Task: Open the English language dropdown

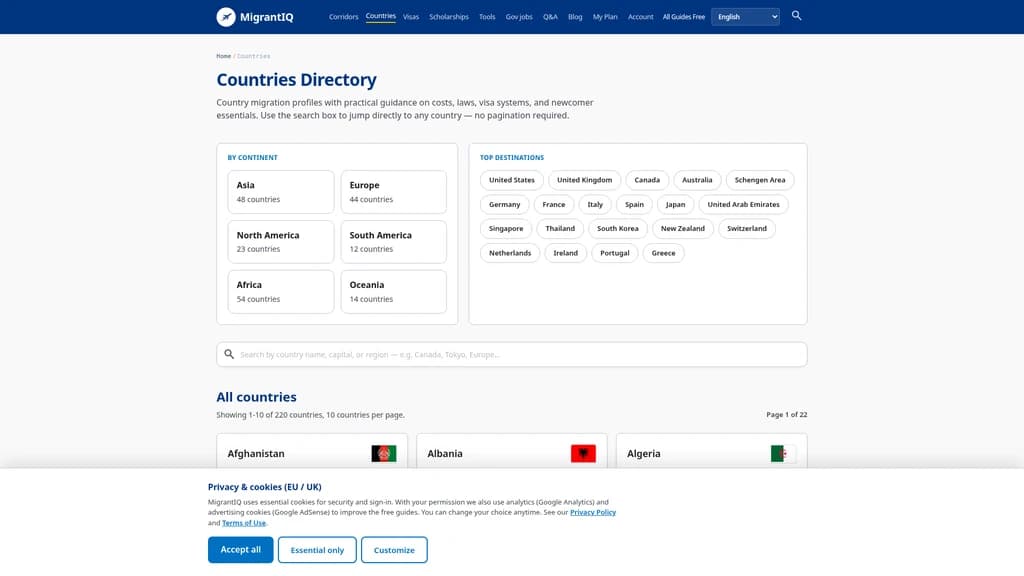Action: 745,17
